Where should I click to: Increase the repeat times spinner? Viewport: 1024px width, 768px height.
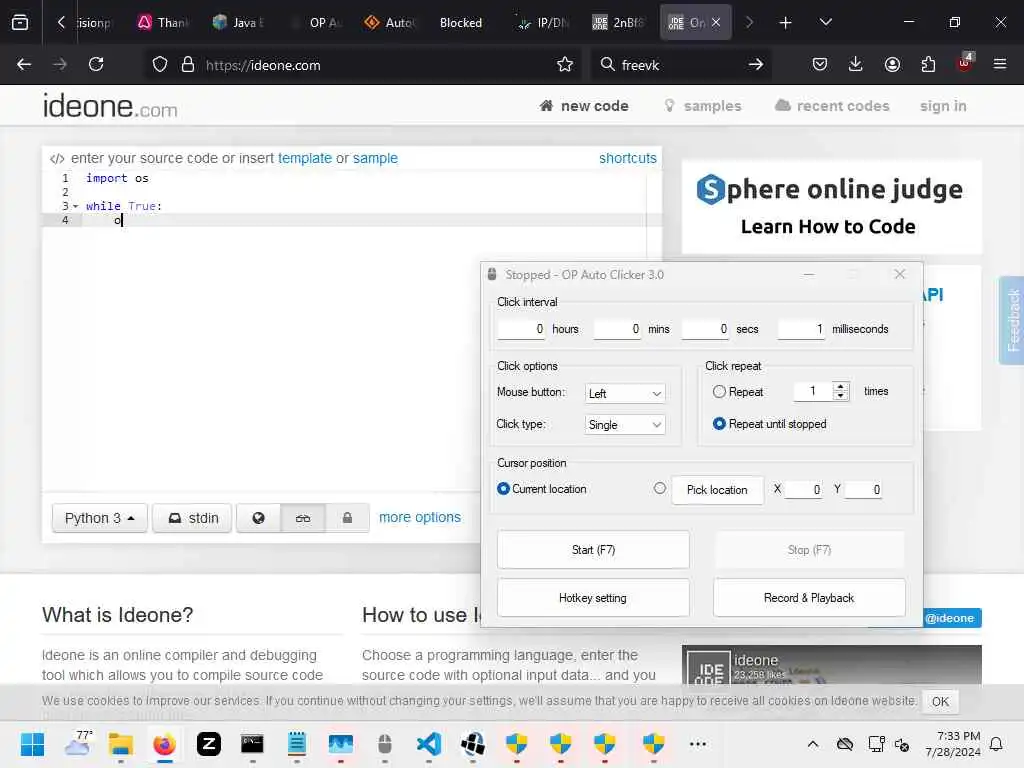840,387
